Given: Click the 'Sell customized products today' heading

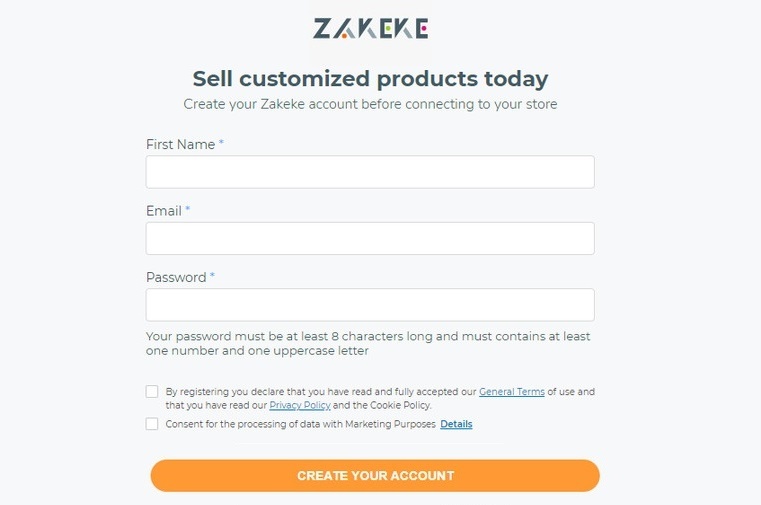Looking at the screenshot, I should pyautogui.click(x=370, y=79).
